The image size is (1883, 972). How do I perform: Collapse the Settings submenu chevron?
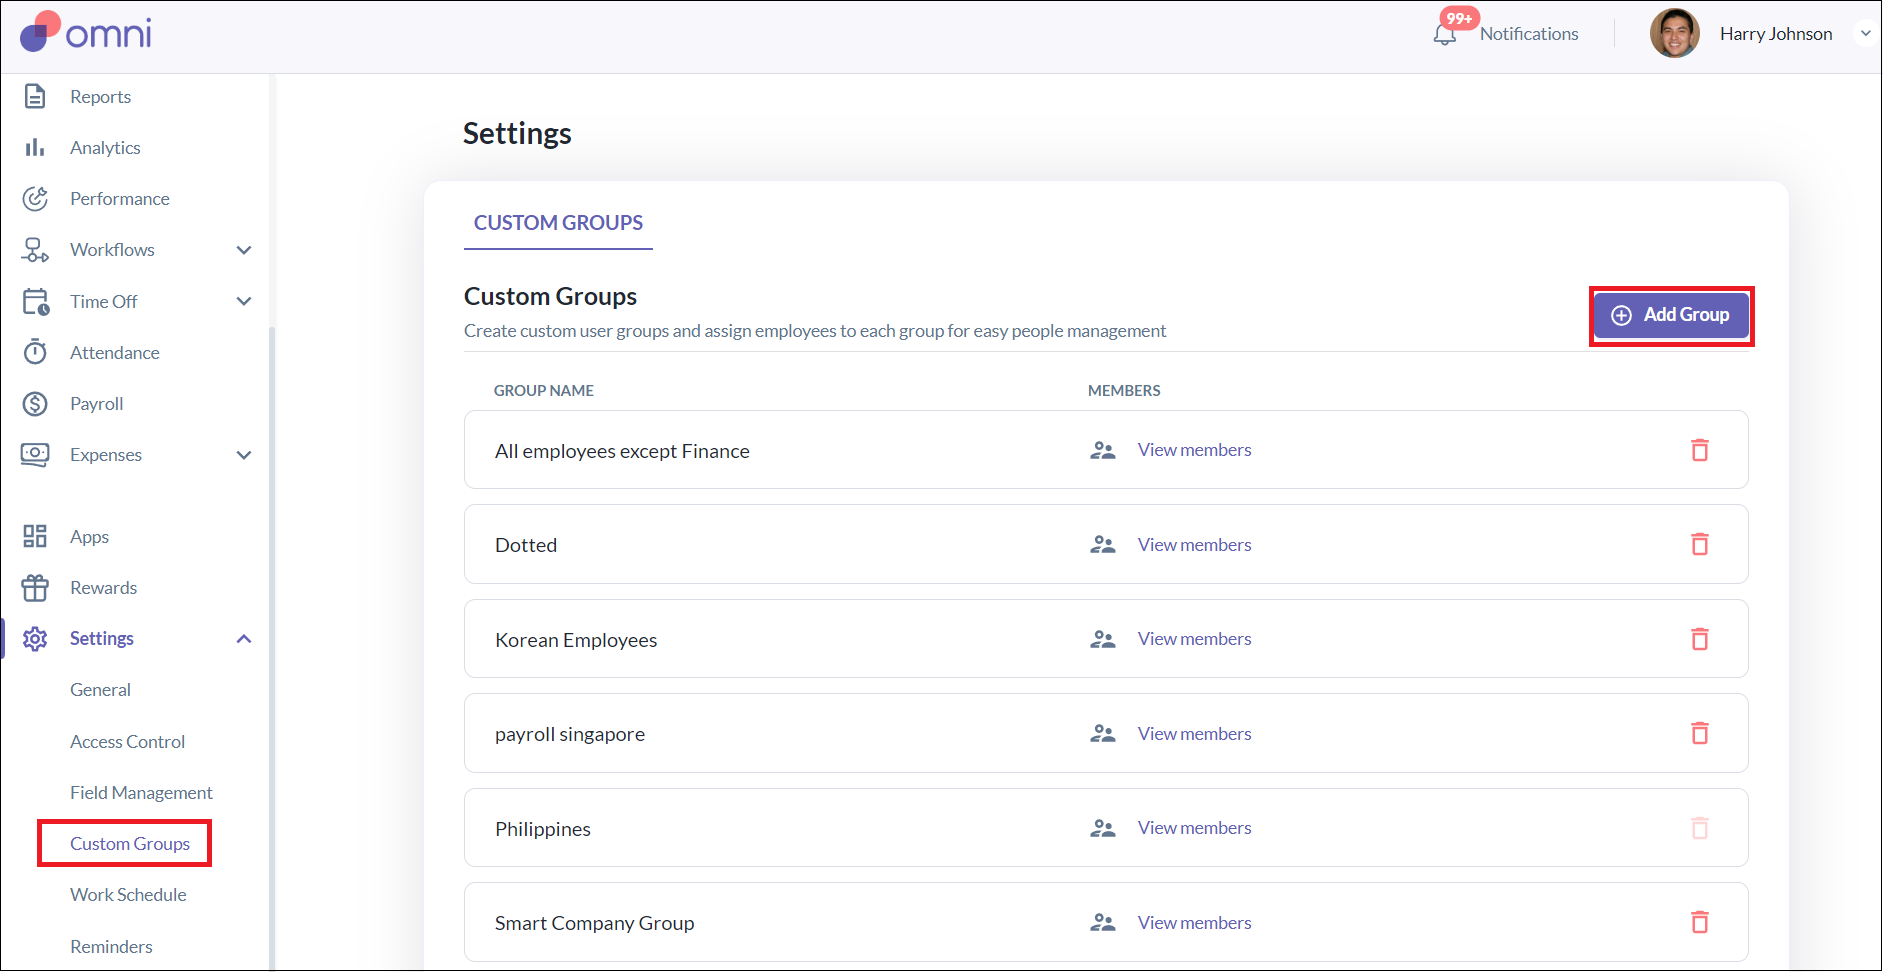click(244, 639)
